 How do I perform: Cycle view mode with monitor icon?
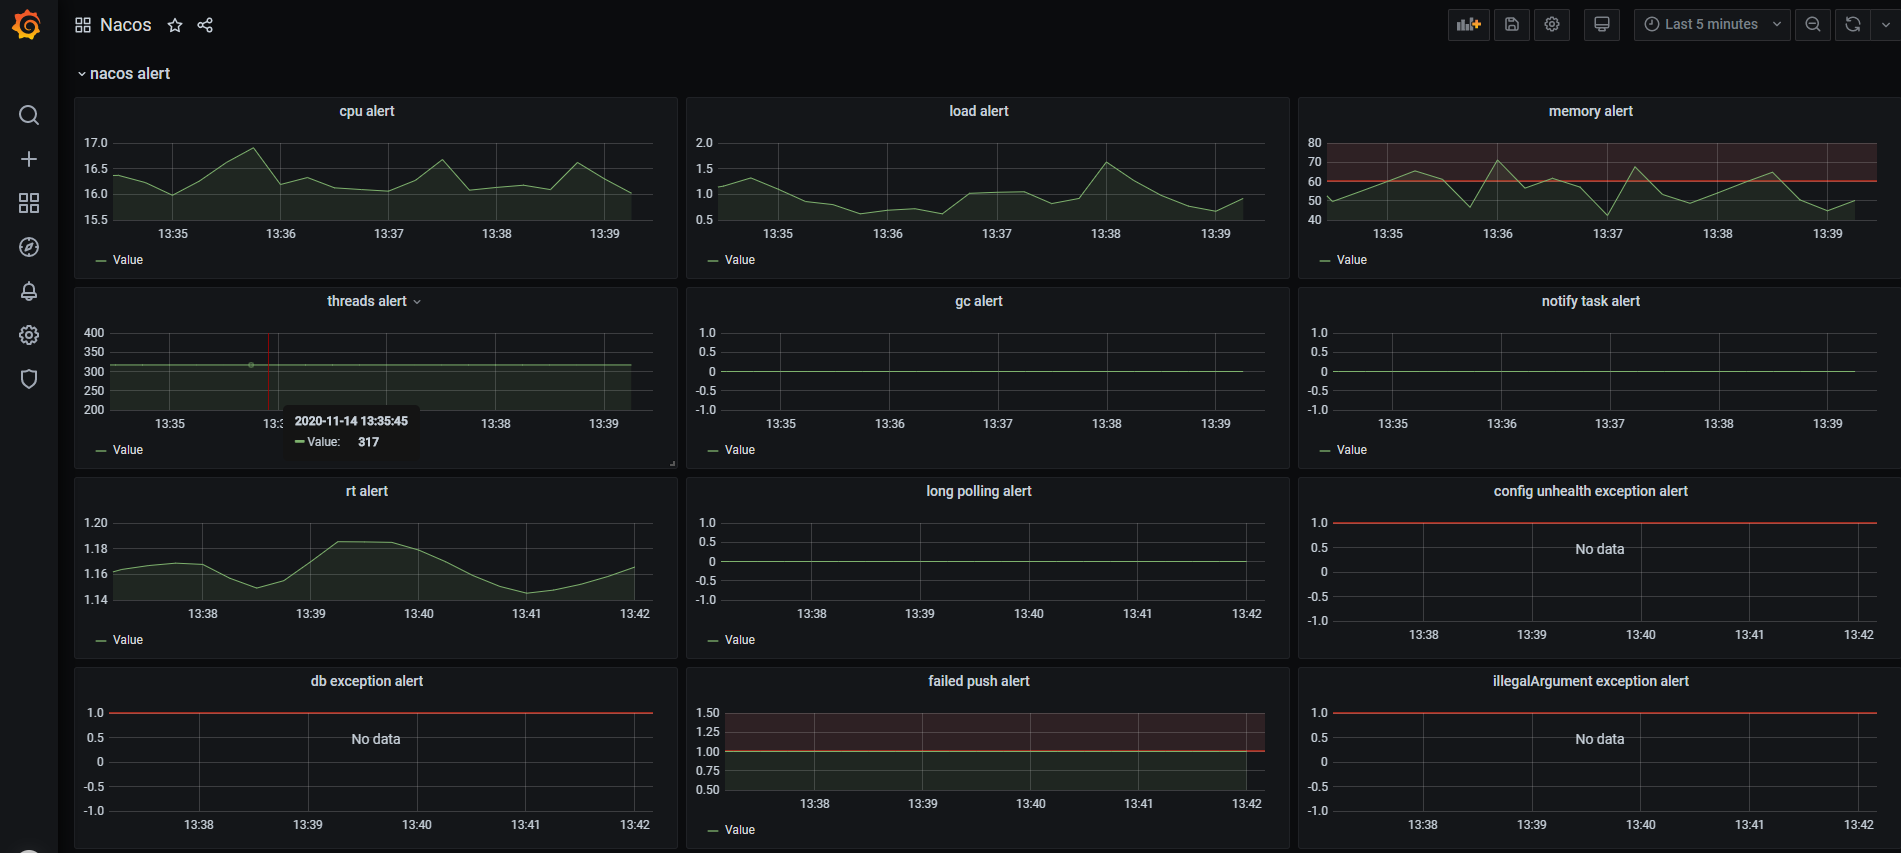point(1602,25)
